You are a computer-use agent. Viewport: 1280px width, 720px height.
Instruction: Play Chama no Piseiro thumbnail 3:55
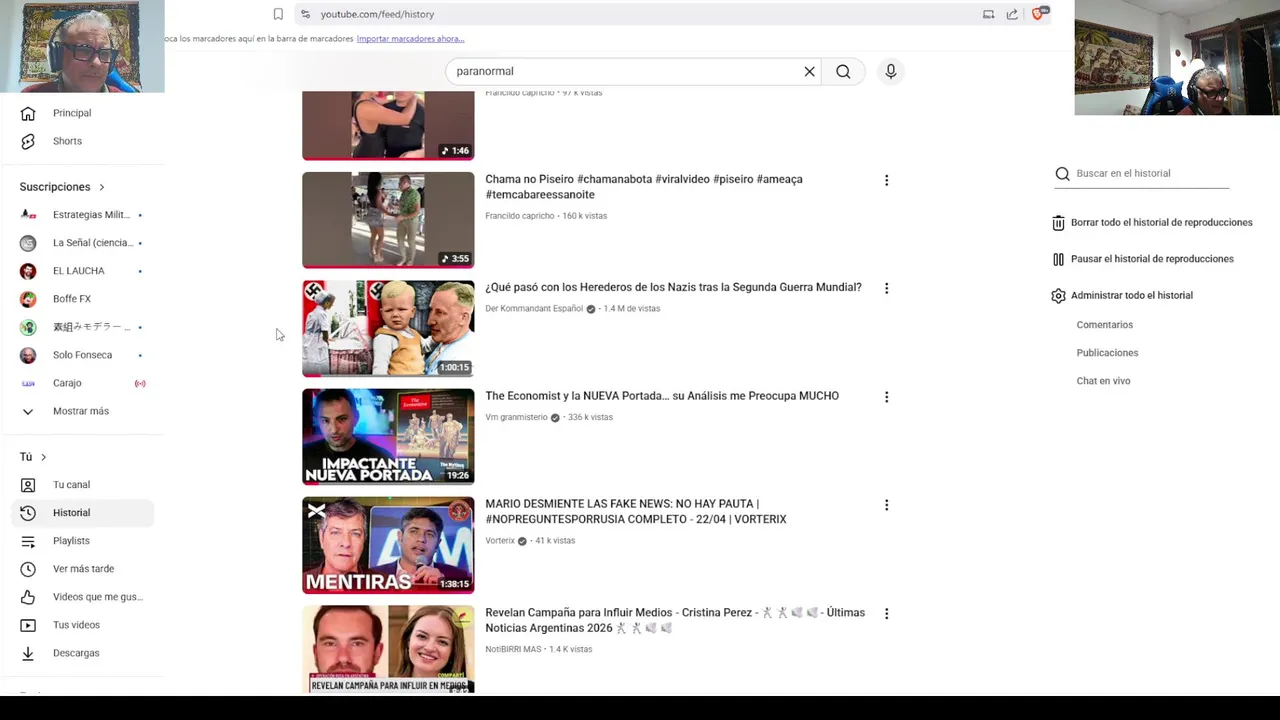[x=388, y=220]
